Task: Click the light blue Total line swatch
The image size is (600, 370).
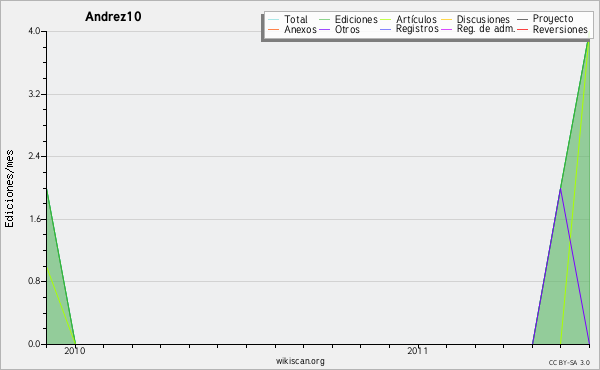Action: tap(274, 20)
